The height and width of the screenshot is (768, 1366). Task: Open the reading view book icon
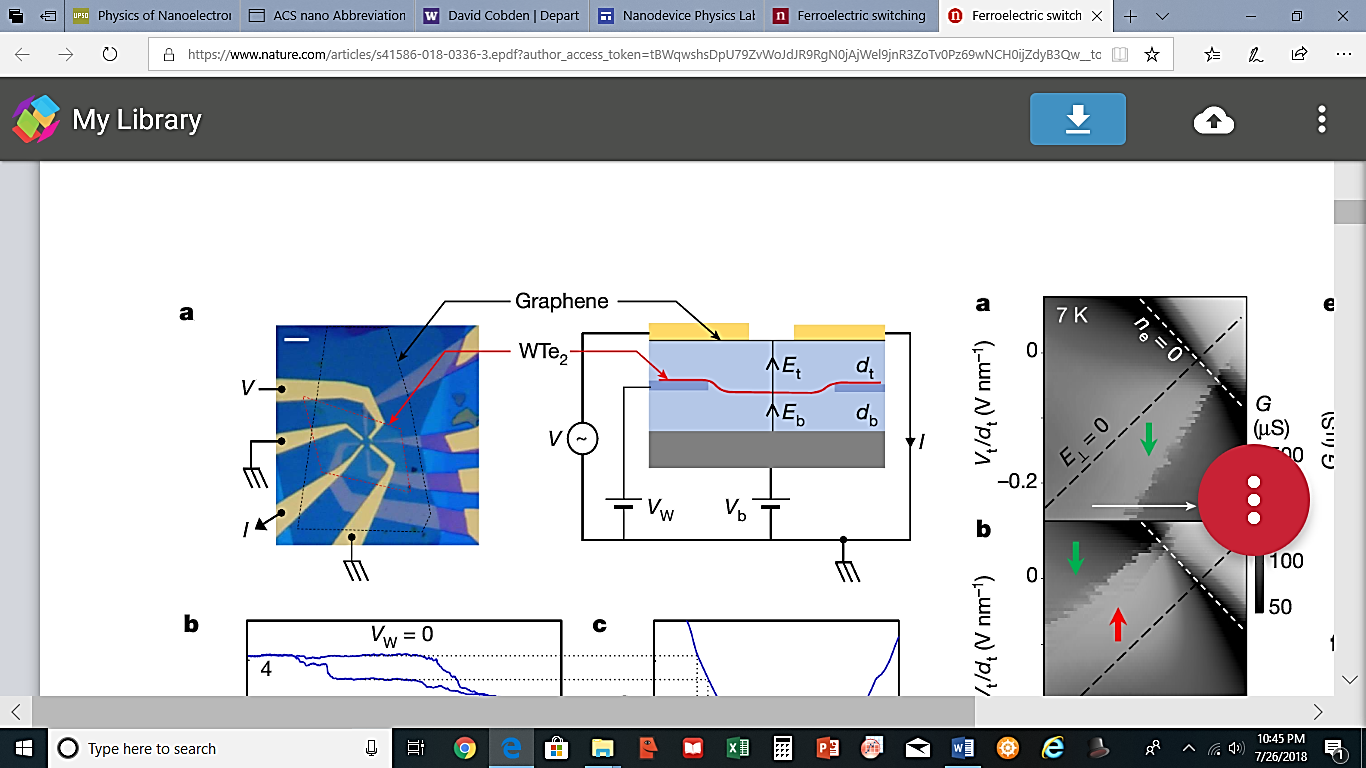[1120, 54]
